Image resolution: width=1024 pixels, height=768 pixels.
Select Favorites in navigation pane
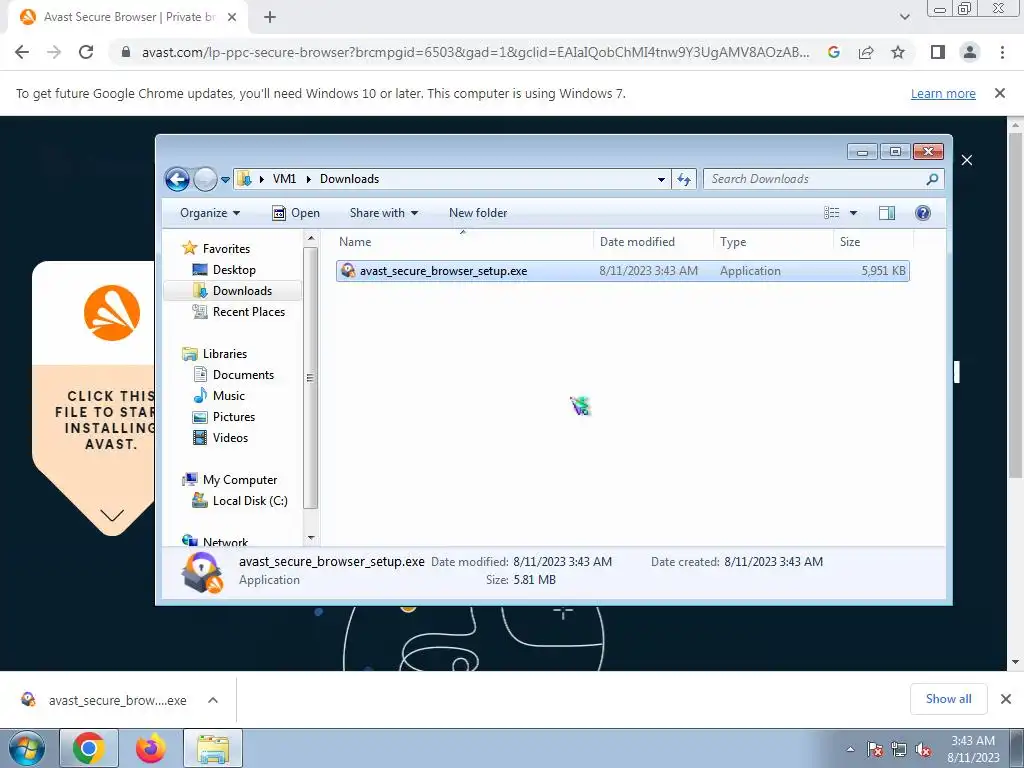(226, 249)
